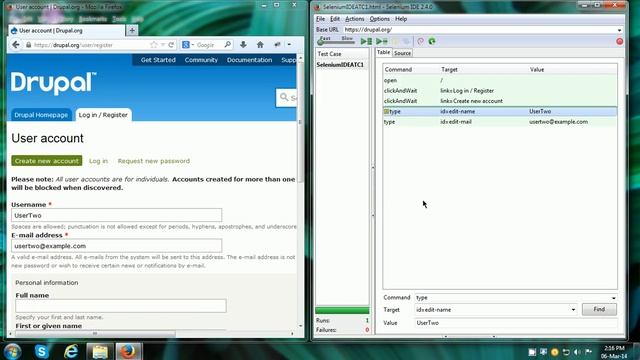Image resolution: width=640 pixels, height=360 pixels.
Task: Open Firefox downloads arrow icon
Action: coord(243,45)
